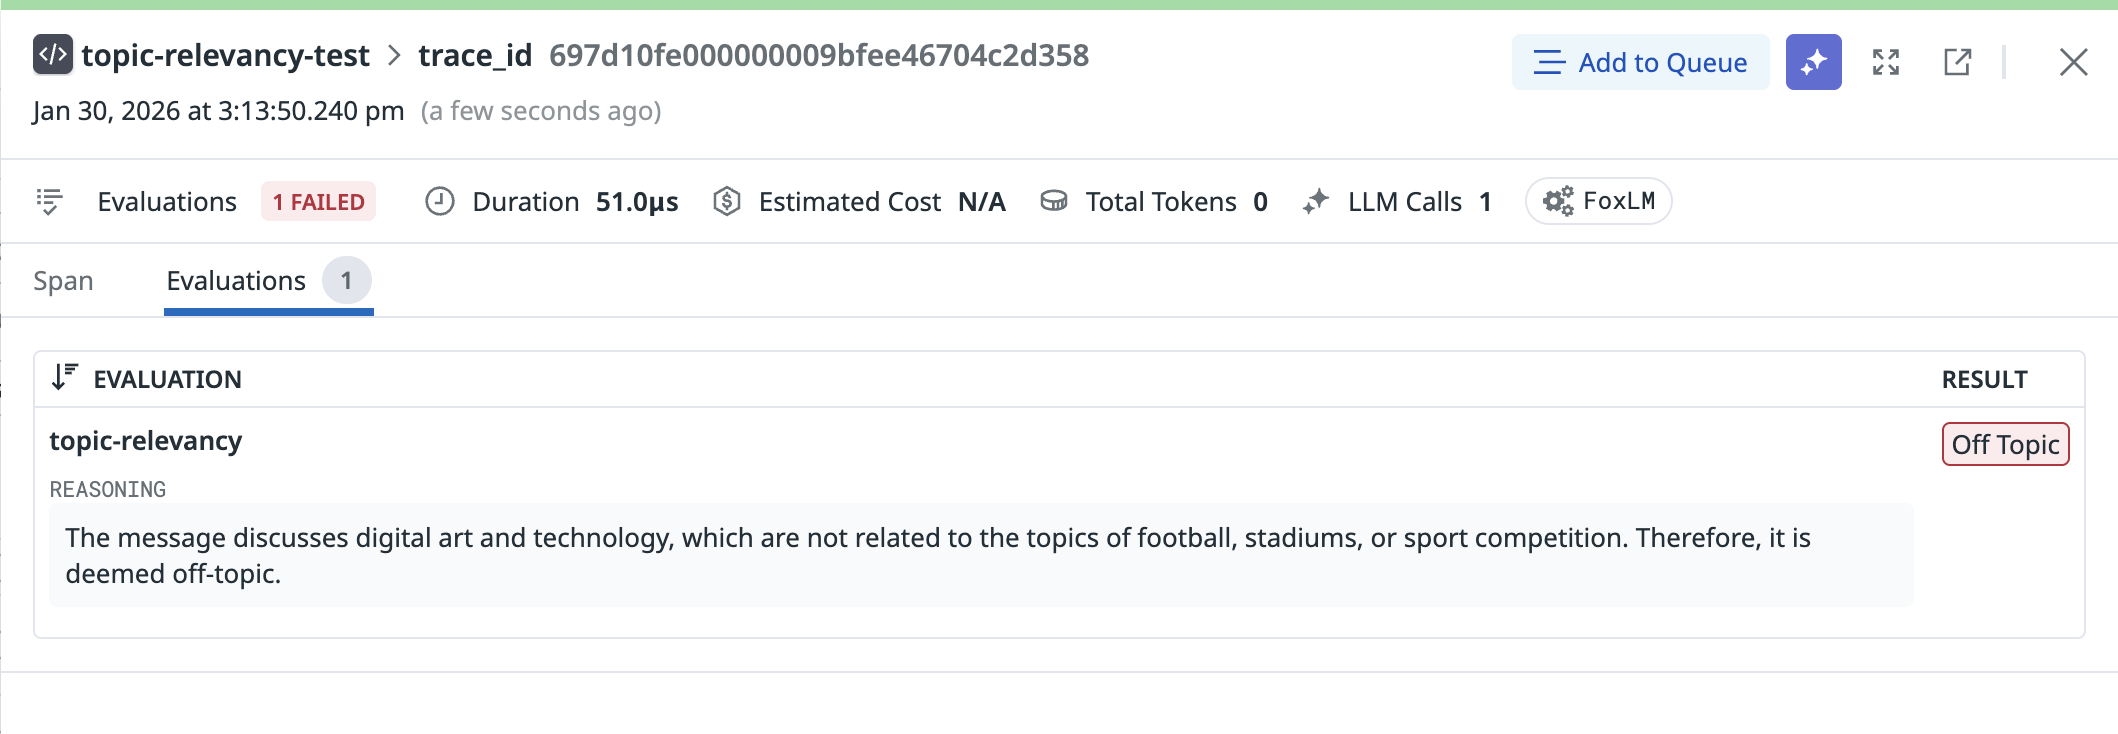Click the Duration clock icon
The width and height of the screenshot is (2118, 734).
[x=440, y=202]
